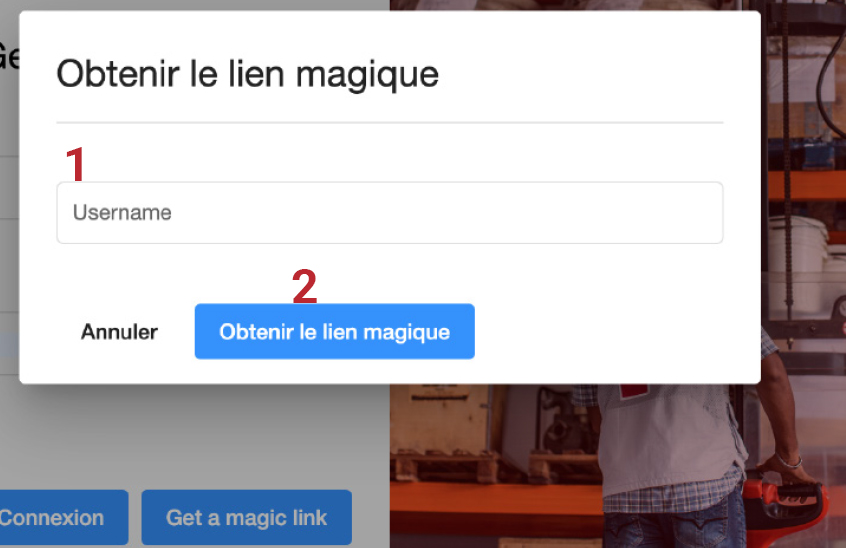Click the red number 2 annotation
Viewport: 846px width, 548px height.
click(304, 287)
